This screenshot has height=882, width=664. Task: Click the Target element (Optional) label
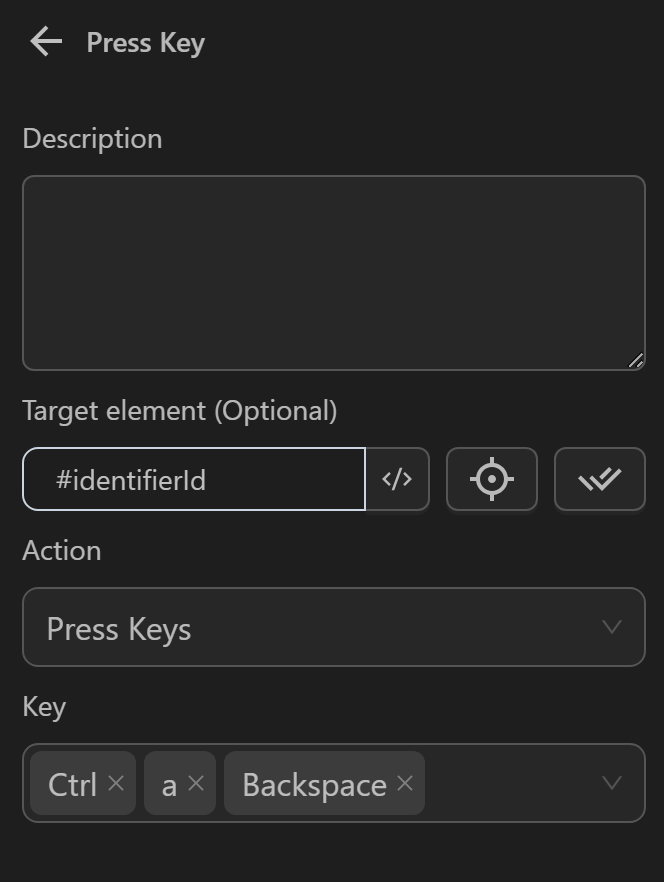[179, 410]
